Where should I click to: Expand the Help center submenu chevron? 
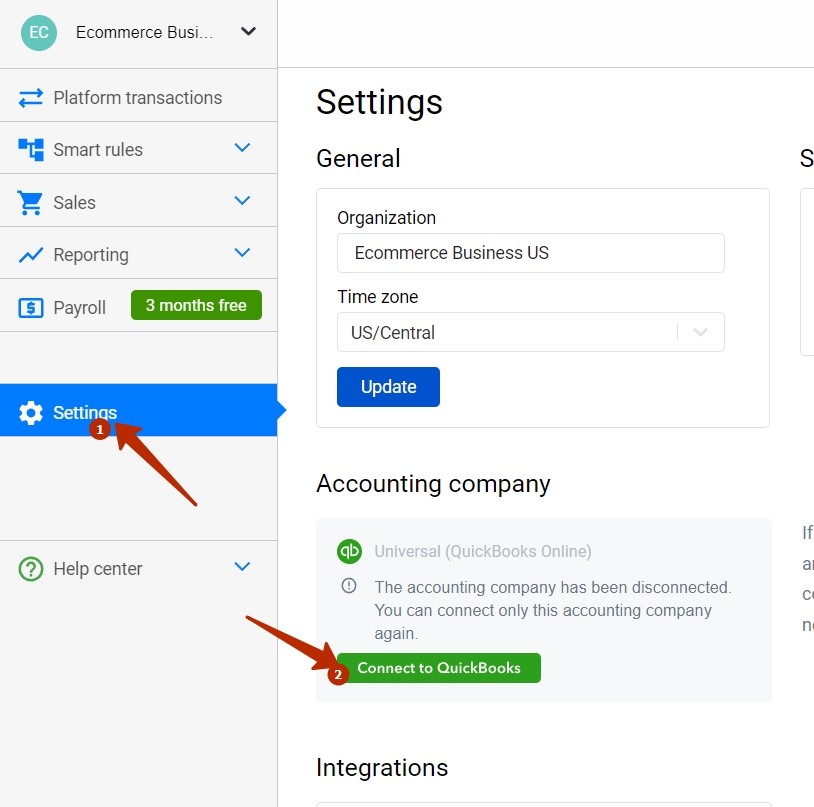click(x=242, y=566)
